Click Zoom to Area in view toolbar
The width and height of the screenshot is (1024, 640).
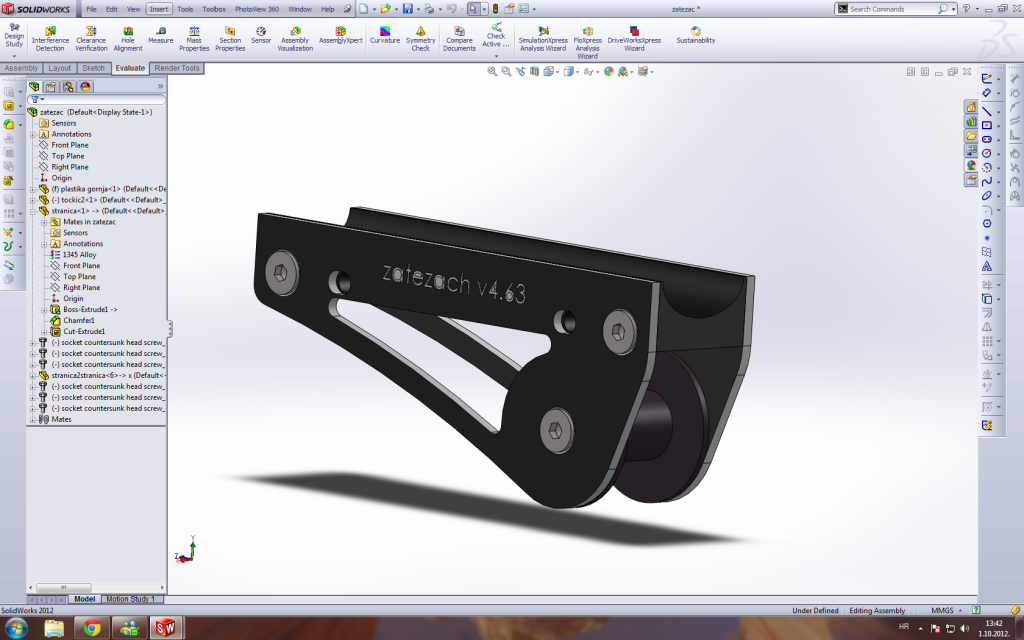point(506,71)
